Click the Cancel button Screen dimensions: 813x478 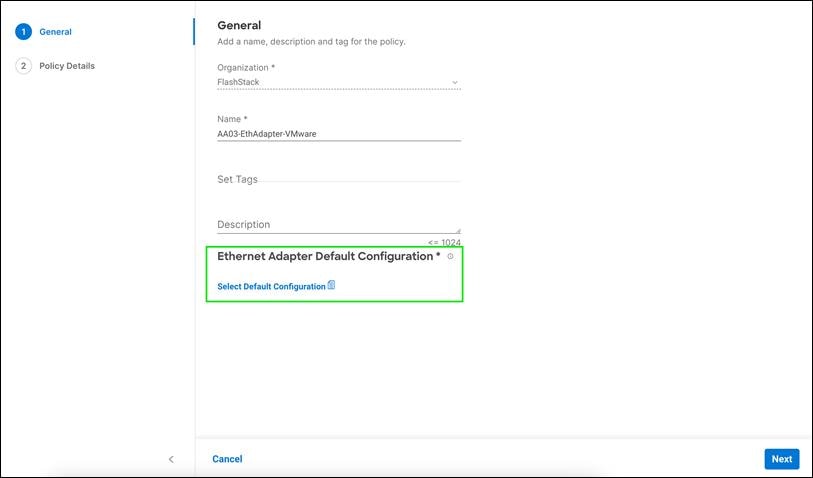227,459
